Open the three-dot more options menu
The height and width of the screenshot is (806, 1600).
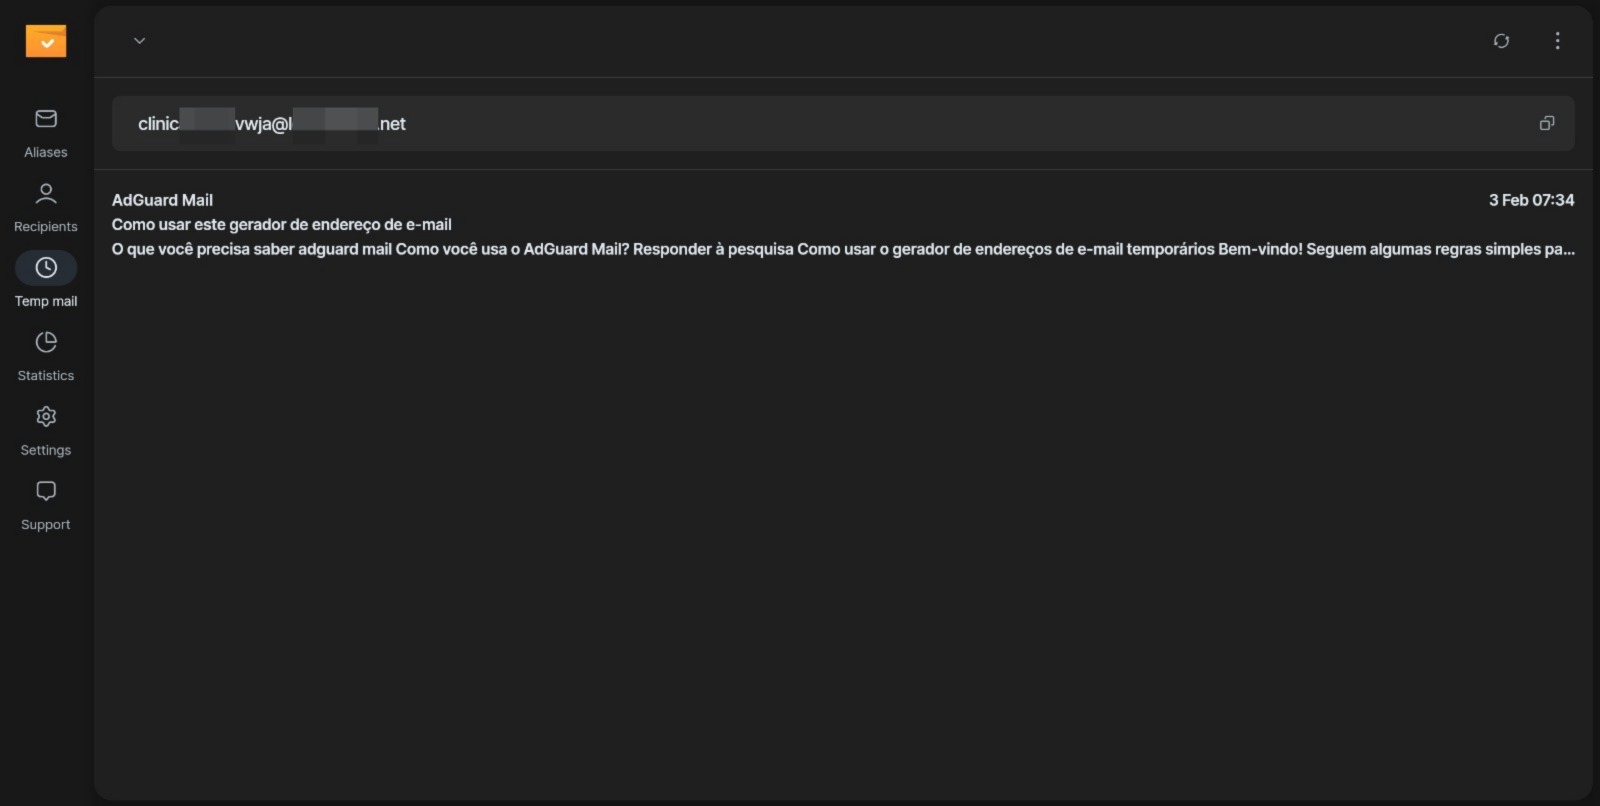[x=1557, y=41]
